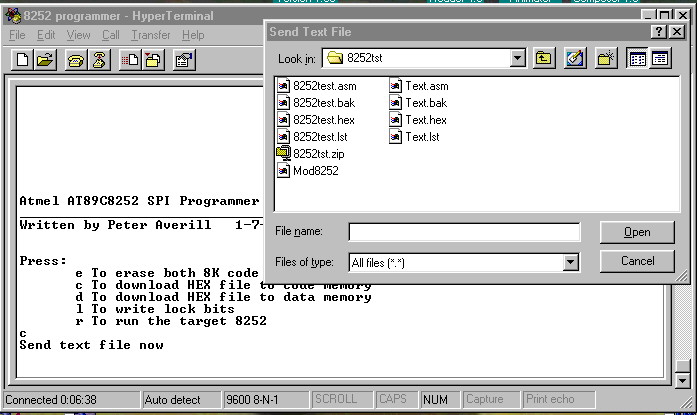The image size is (697, 415).
Task: Create a new folder in dialog
Action: 605,58
